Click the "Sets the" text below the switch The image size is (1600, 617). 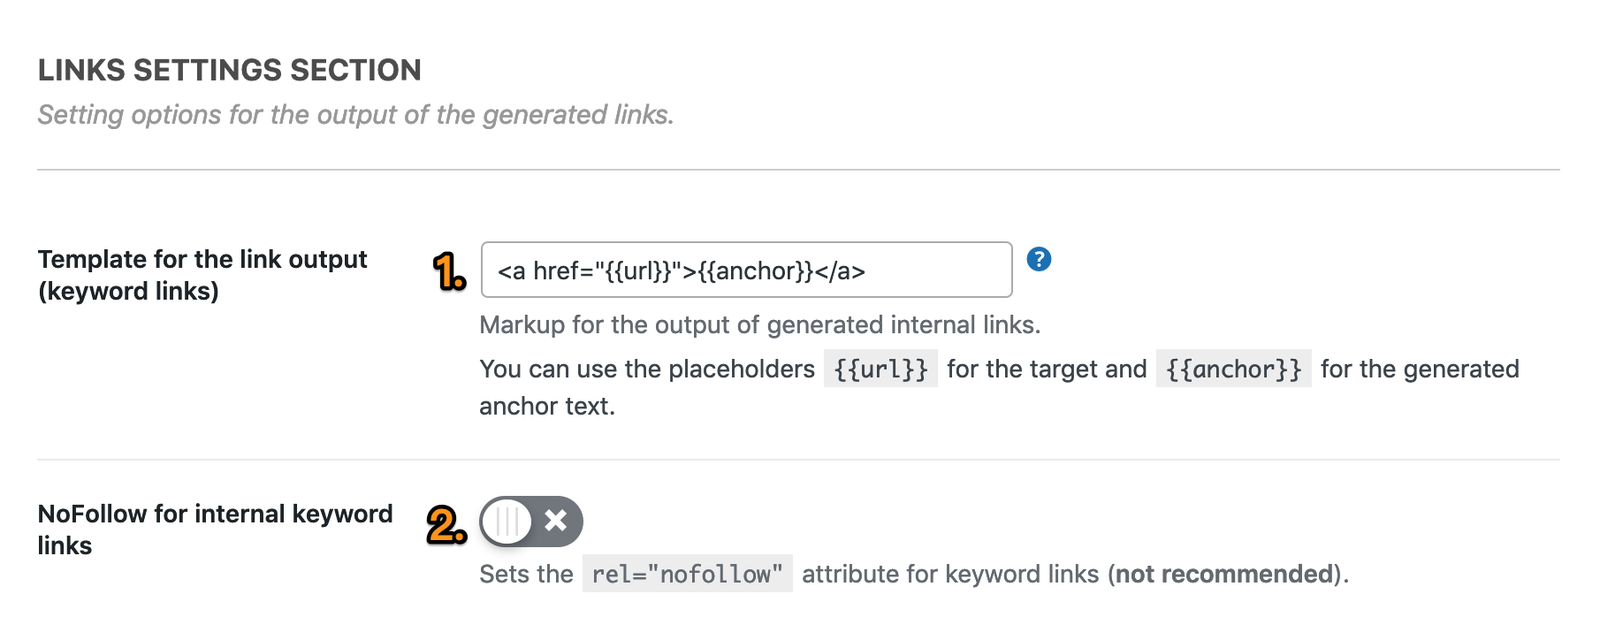[526, 574]
